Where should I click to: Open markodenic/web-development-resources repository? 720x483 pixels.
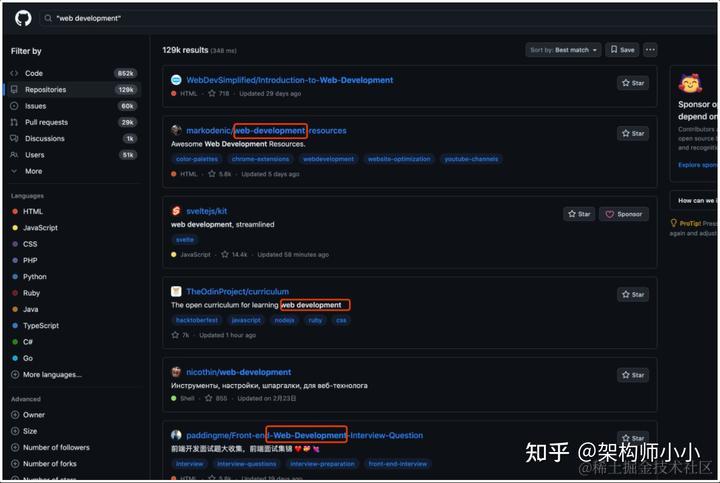pos(266,131)
